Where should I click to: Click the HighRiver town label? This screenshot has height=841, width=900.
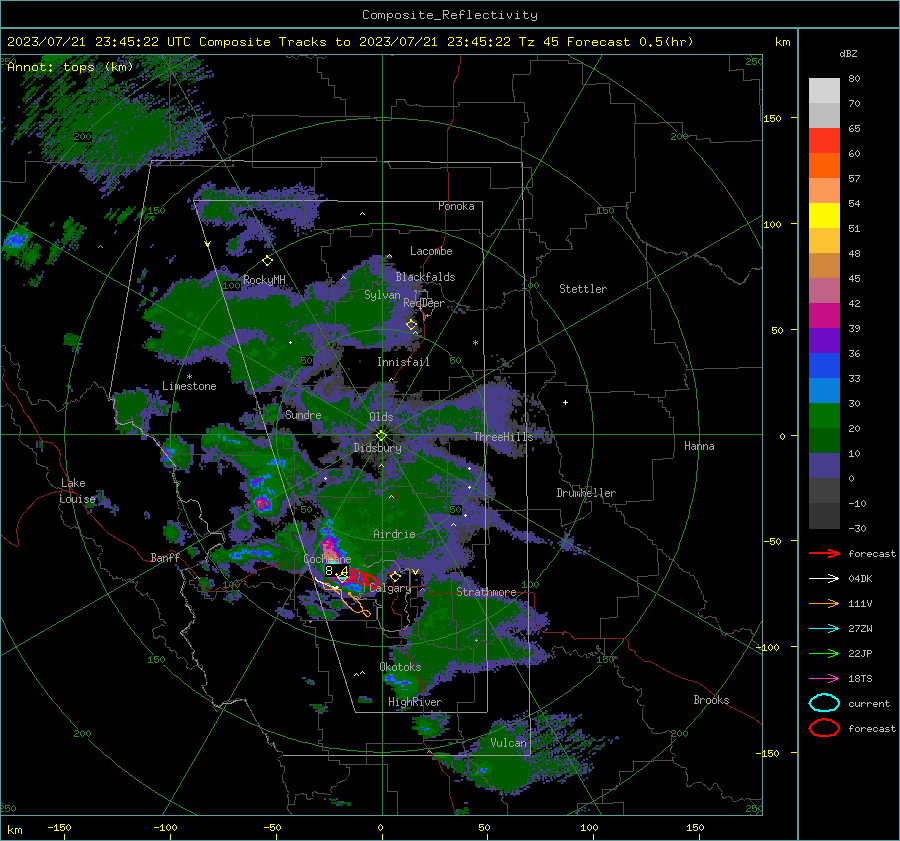point(415,702)
